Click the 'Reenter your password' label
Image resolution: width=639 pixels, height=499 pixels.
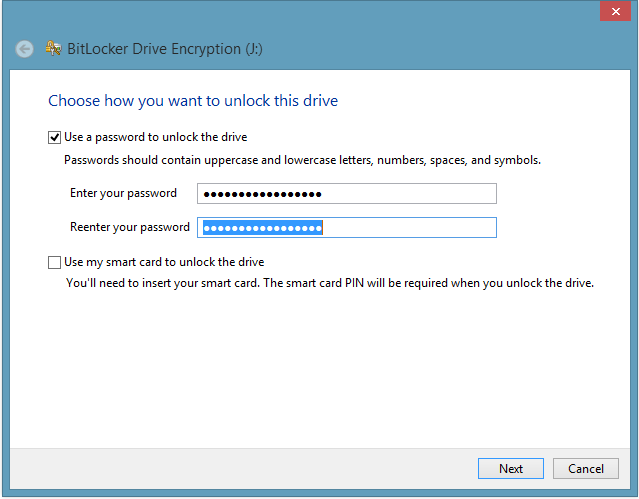[130, 227]
